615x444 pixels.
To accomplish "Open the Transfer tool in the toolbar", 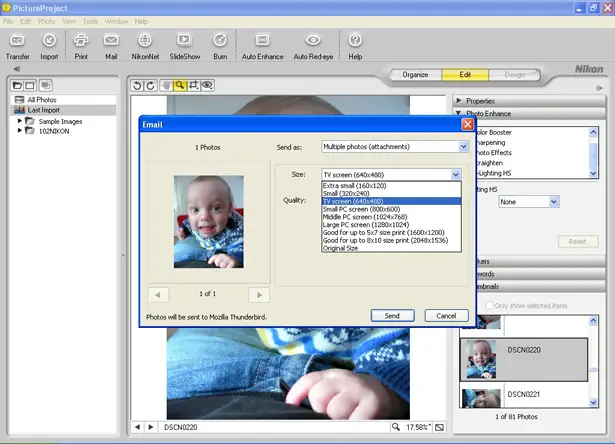I will [x=17, y=46].
